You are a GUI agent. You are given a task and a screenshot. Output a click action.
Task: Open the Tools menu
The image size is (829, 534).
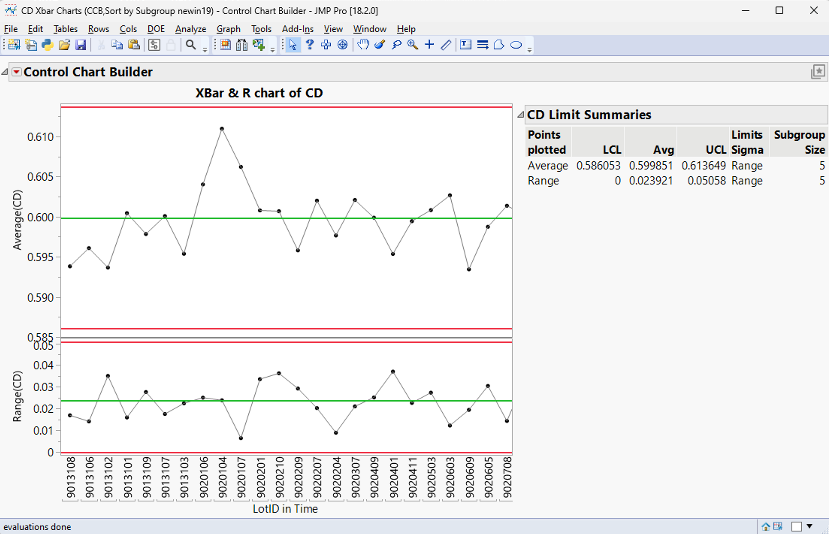coord(261,29)
